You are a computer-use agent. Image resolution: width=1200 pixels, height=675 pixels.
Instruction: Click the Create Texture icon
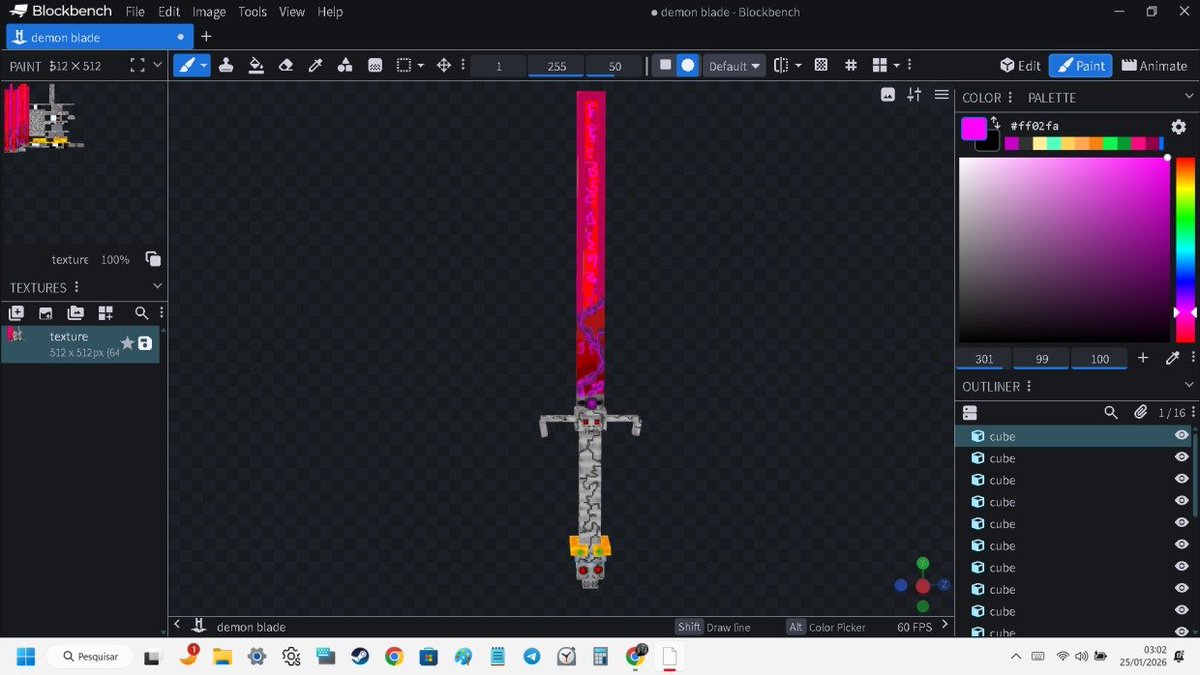click(16, 313)
